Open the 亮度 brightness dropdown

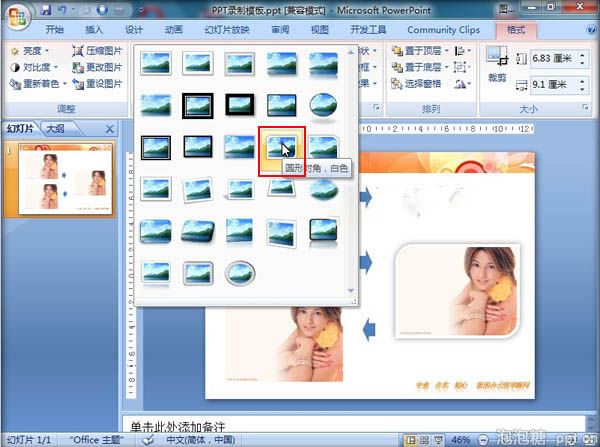30,51
